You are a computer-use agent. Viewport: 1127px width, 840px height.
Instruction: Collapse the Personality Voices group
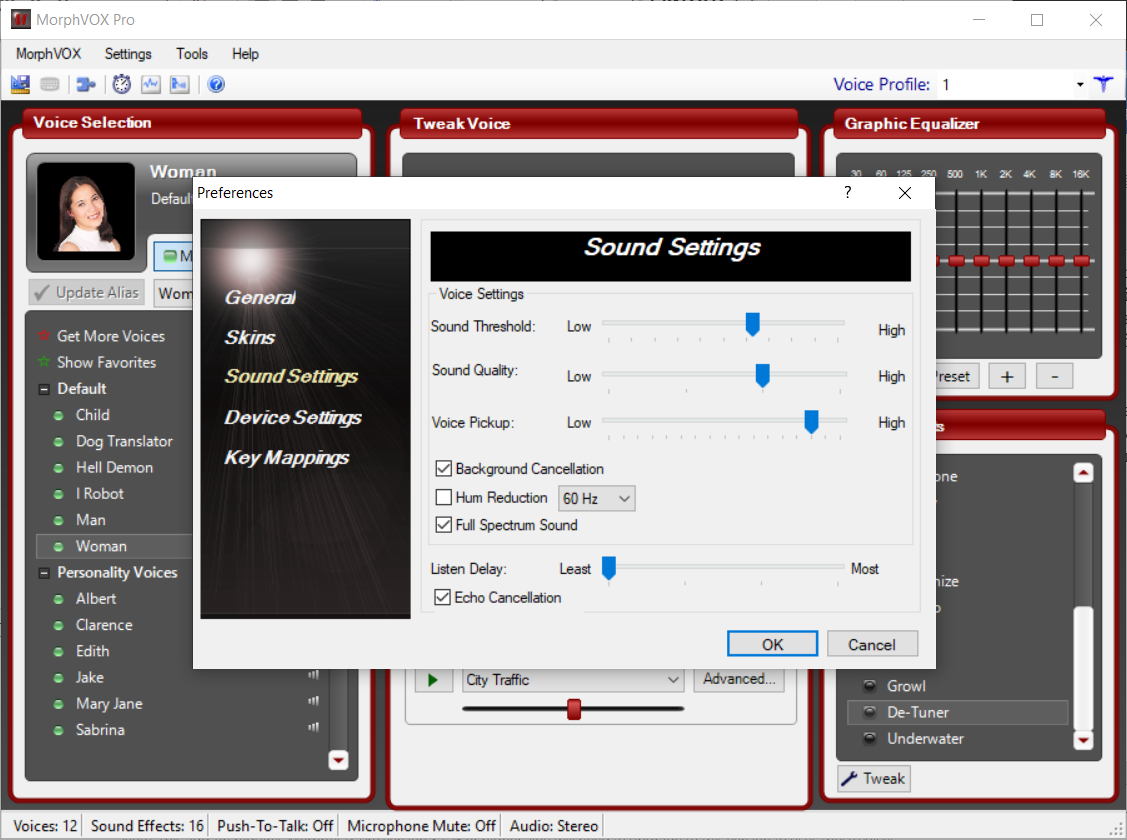(44, 573)
